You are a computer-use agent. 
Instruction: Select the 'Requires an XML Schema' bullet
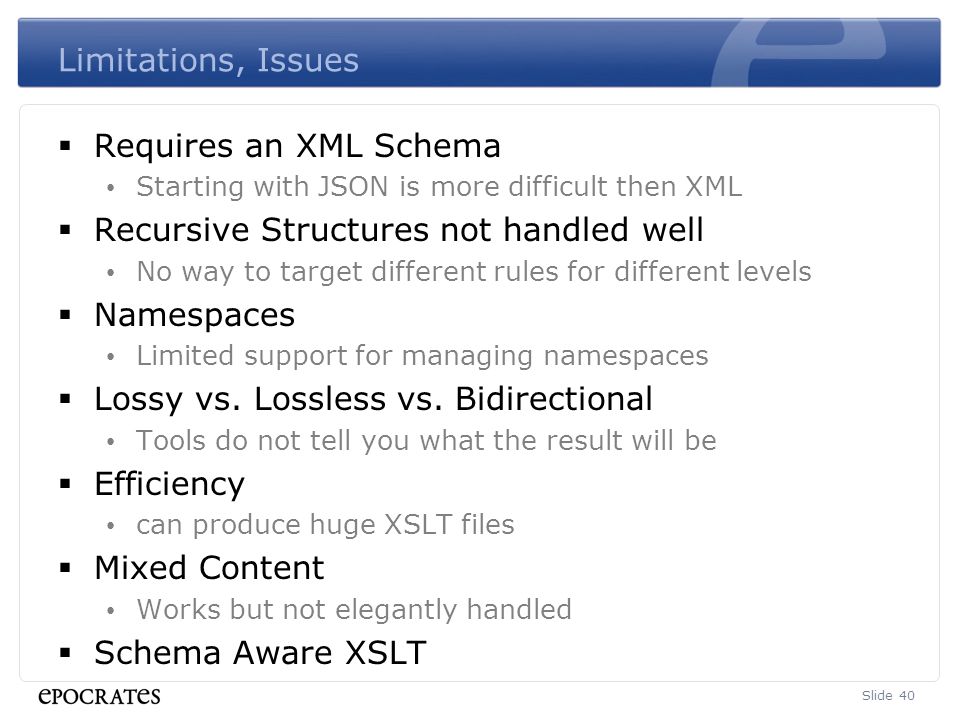(298, 146)
